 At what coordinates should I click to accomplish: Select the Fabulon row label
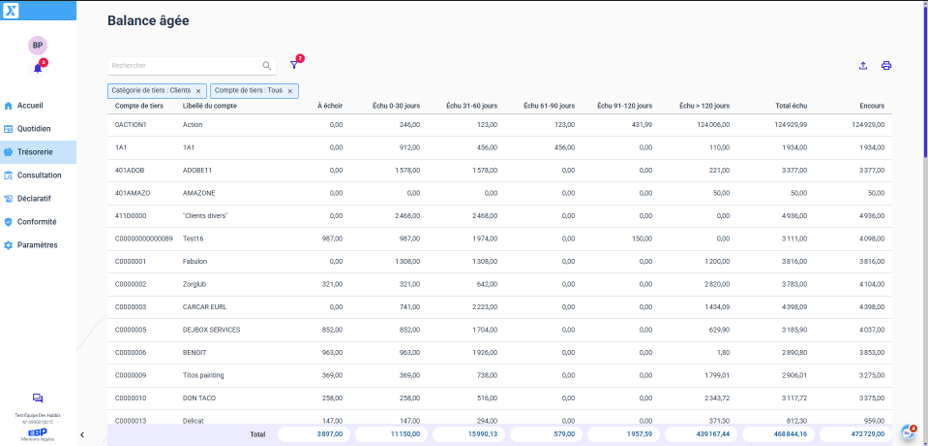[x=195, y=261]
